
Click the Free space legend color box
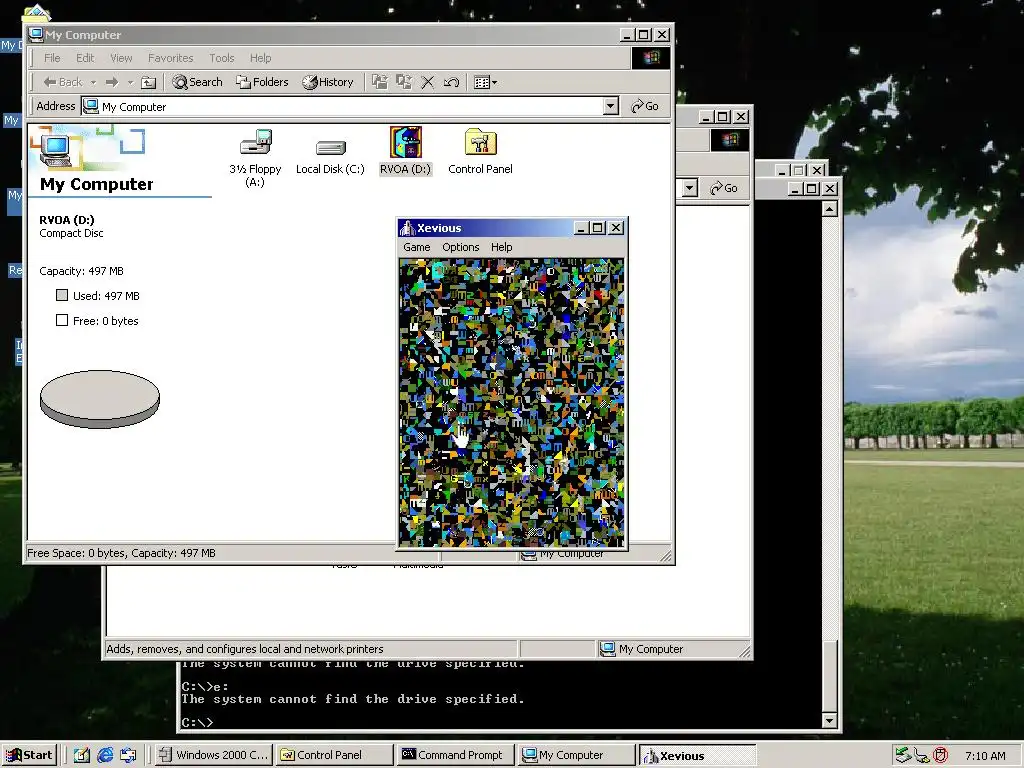tap(62, 320)
